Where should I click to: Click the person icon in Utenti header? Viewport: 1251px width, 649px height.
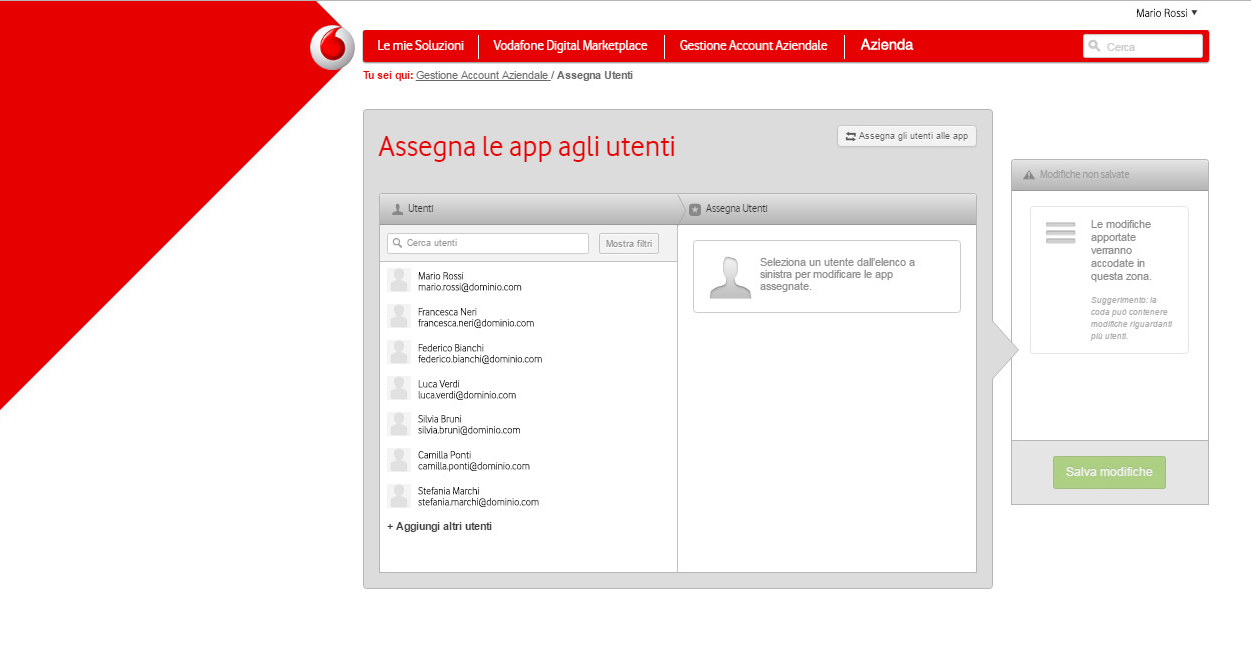point(397,209)
